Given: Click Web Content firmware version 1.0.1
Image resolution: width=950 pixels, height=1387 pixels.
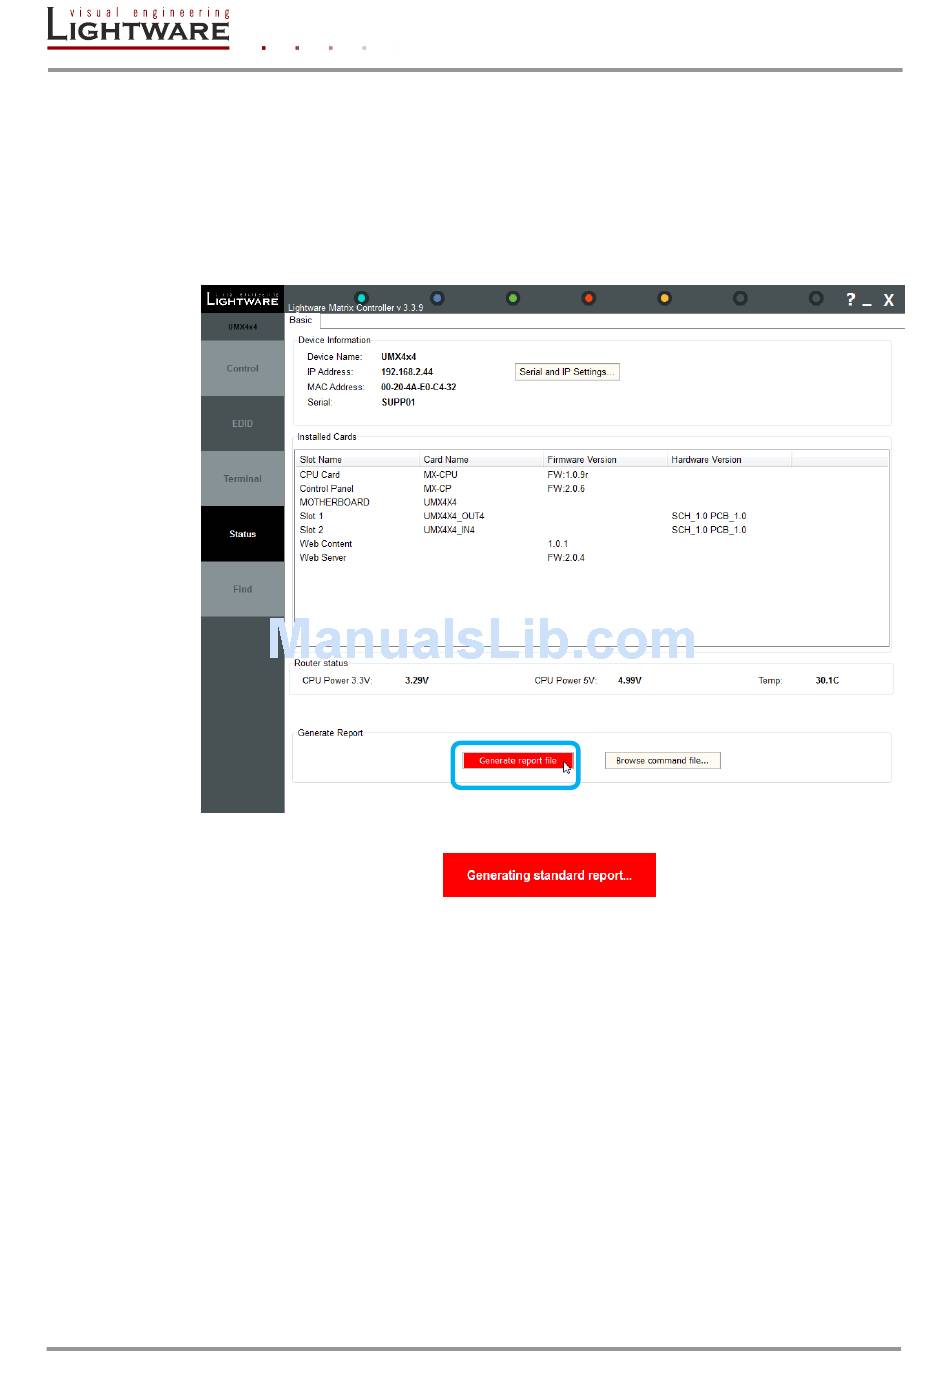Looking at the screenshot, I should coord(558,544).
